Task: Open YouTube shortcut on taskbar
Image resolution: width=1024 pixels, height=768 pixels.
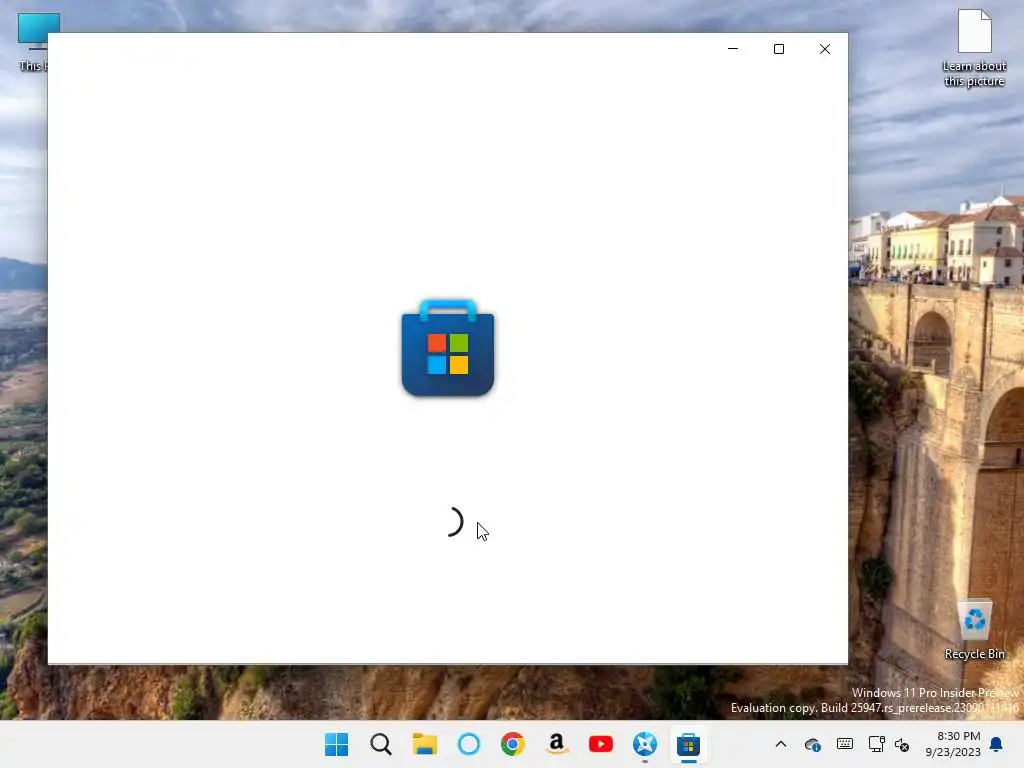Action: coord(601,744)
